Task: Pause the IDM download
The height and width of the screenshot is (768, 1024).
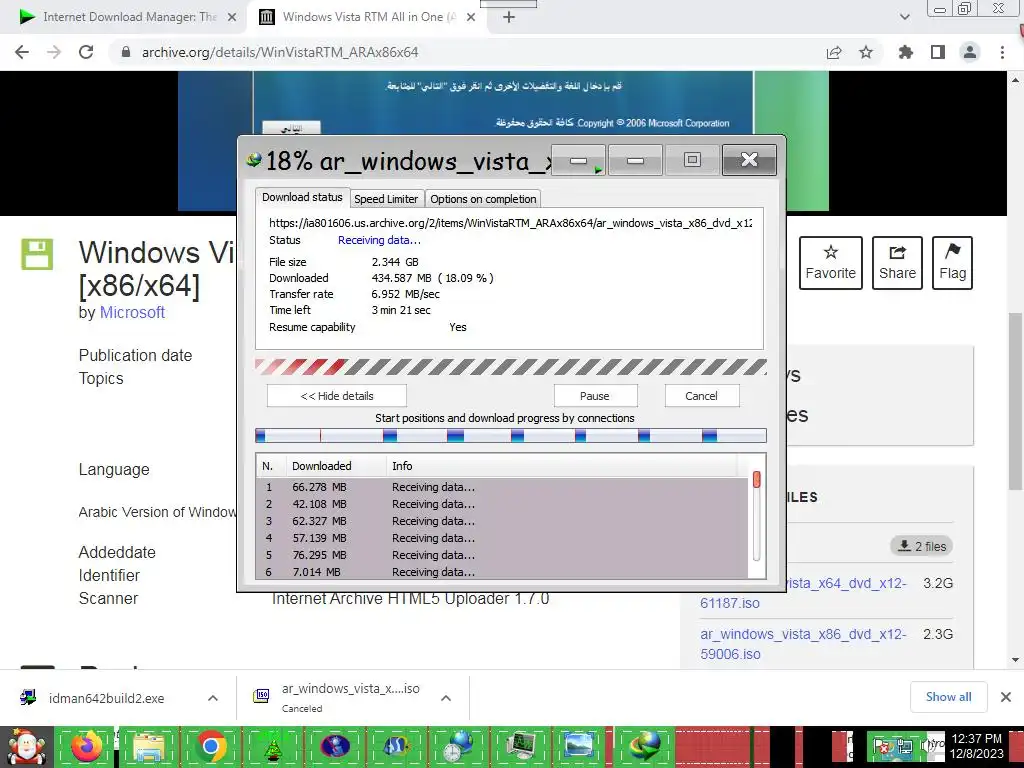Action: pos(595,396)
